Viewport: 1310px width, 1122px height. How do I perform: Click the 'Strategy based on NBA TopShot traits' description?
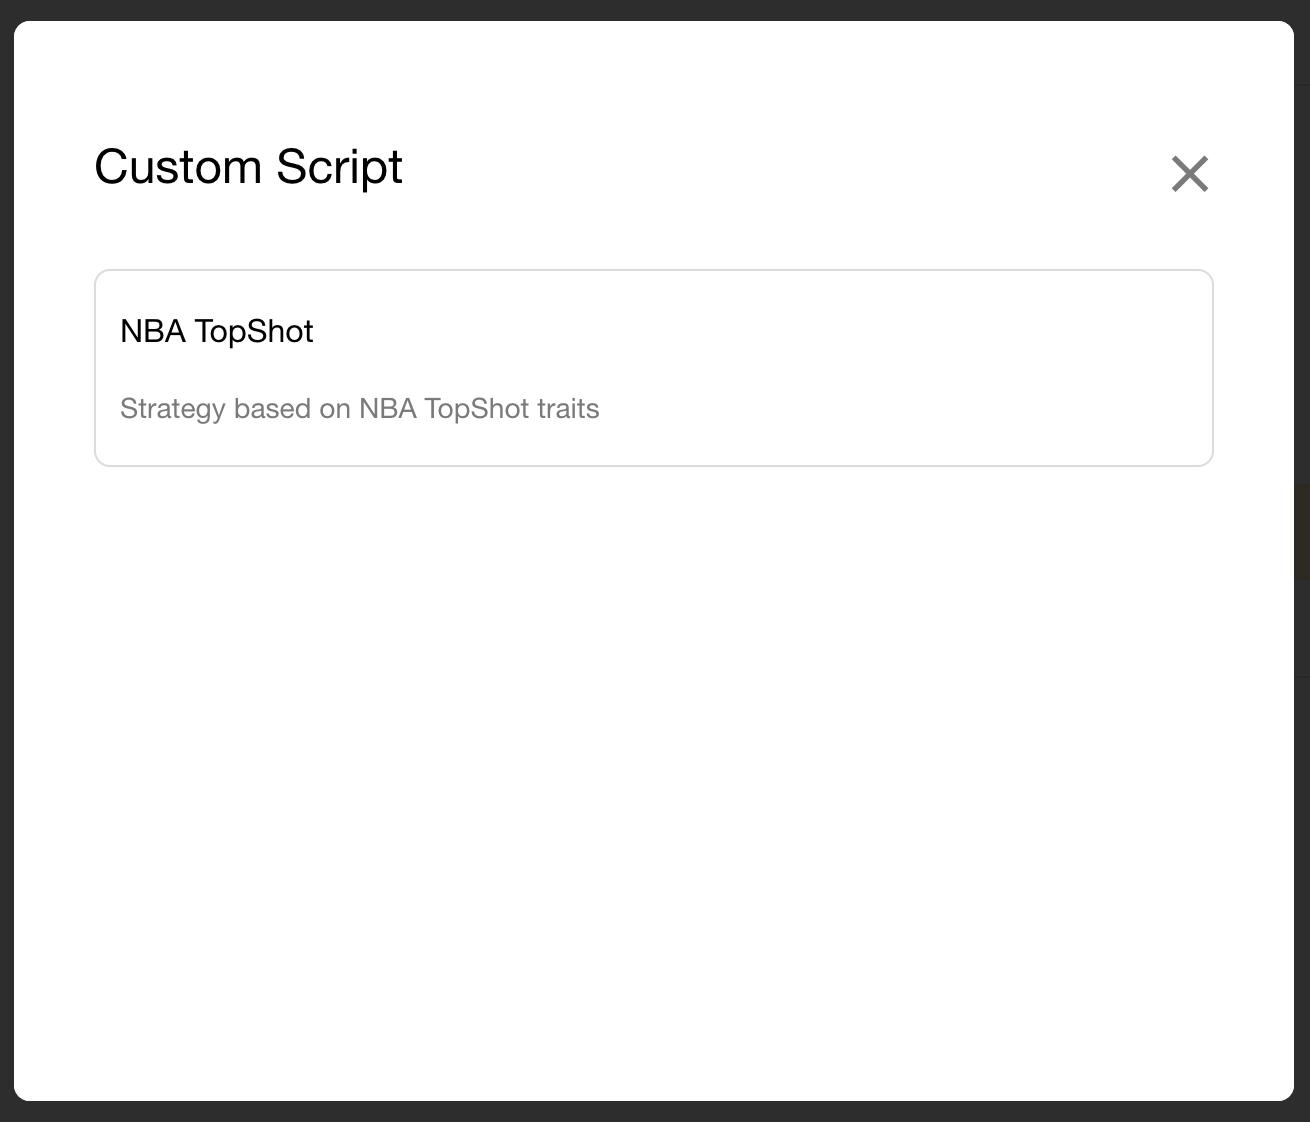click(x=360, y=408)
